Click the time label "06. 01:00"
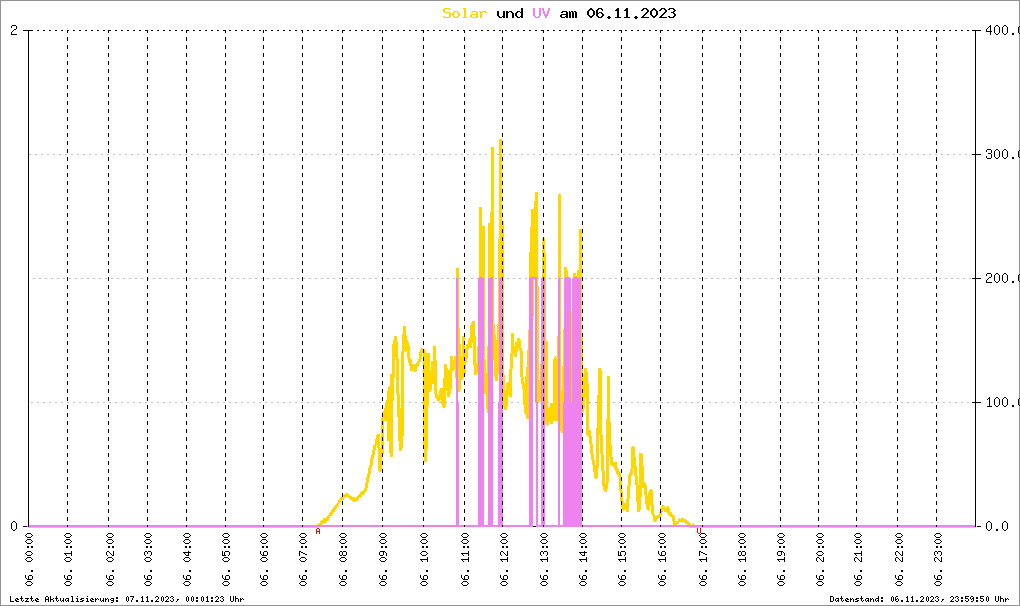The image size is (1020, 606). 68,560
